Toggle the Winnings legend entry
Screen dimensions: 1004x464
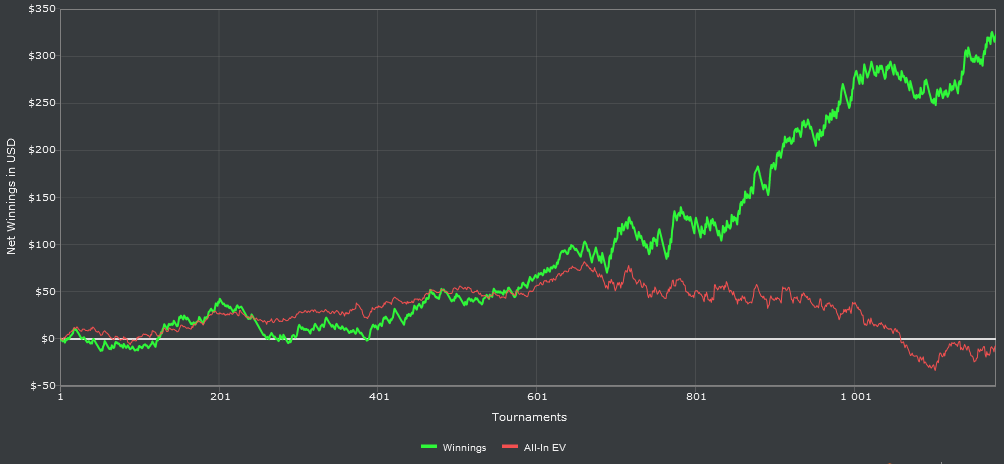pyautogui.click(x=454, y=447)
